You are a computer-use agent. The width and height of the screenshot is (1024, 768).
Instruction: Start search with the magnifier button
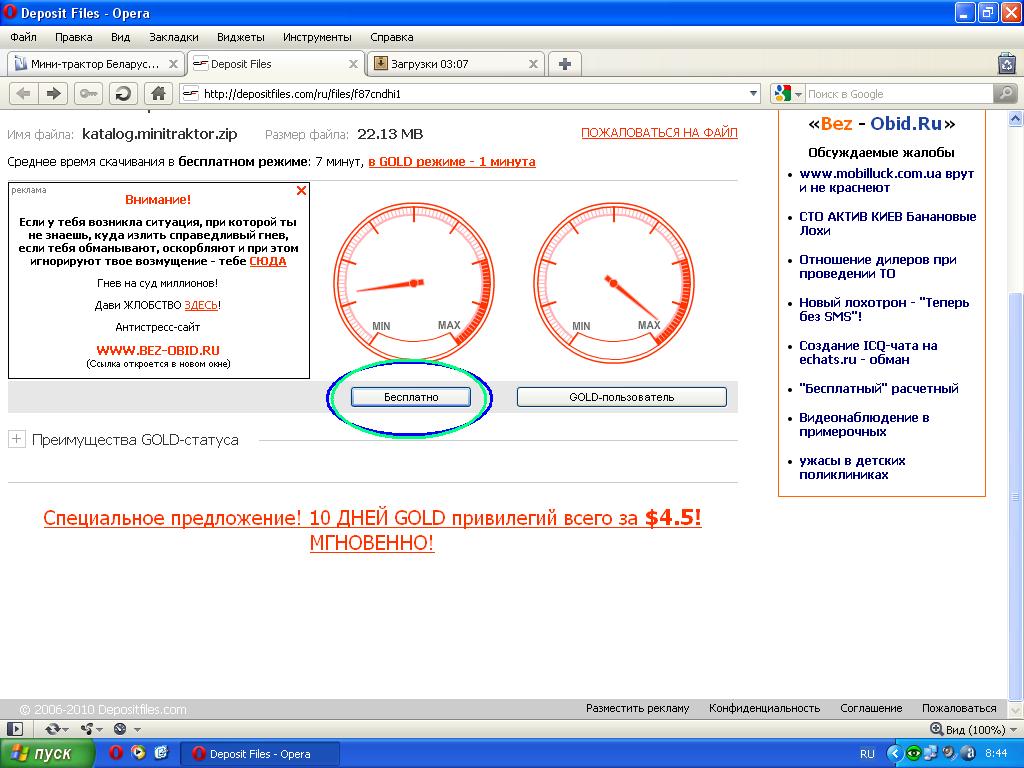[x=1005, y=94]
